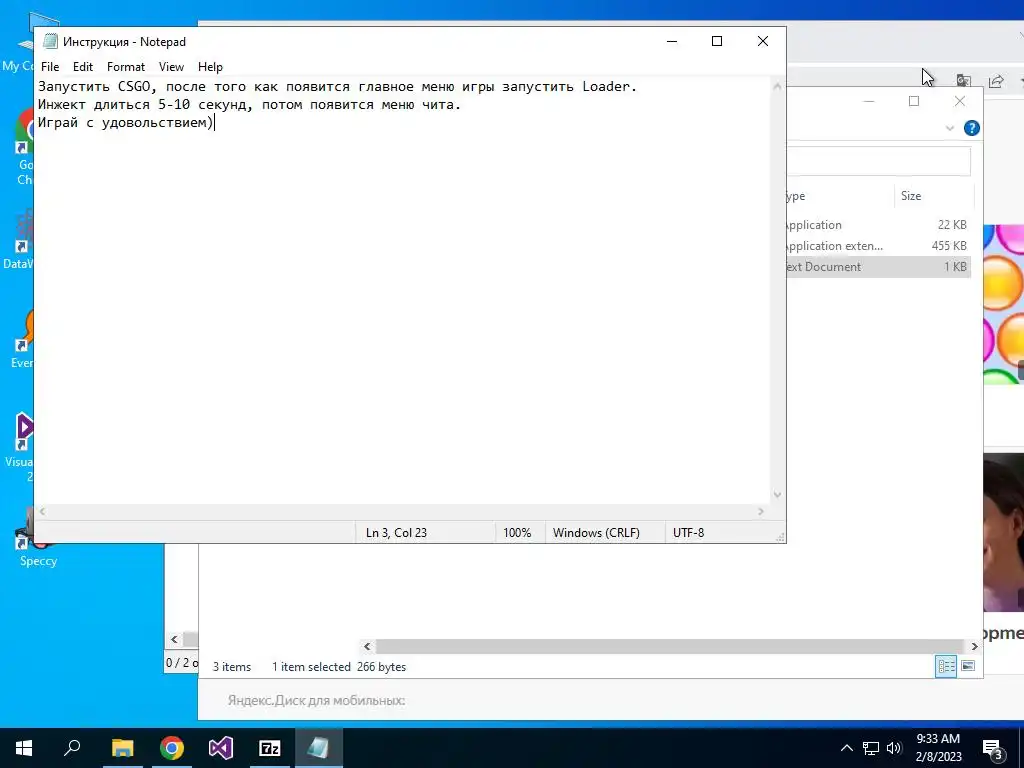Select the 1 KB Text Document row
1024x768 pixels.
pos(878,266)
